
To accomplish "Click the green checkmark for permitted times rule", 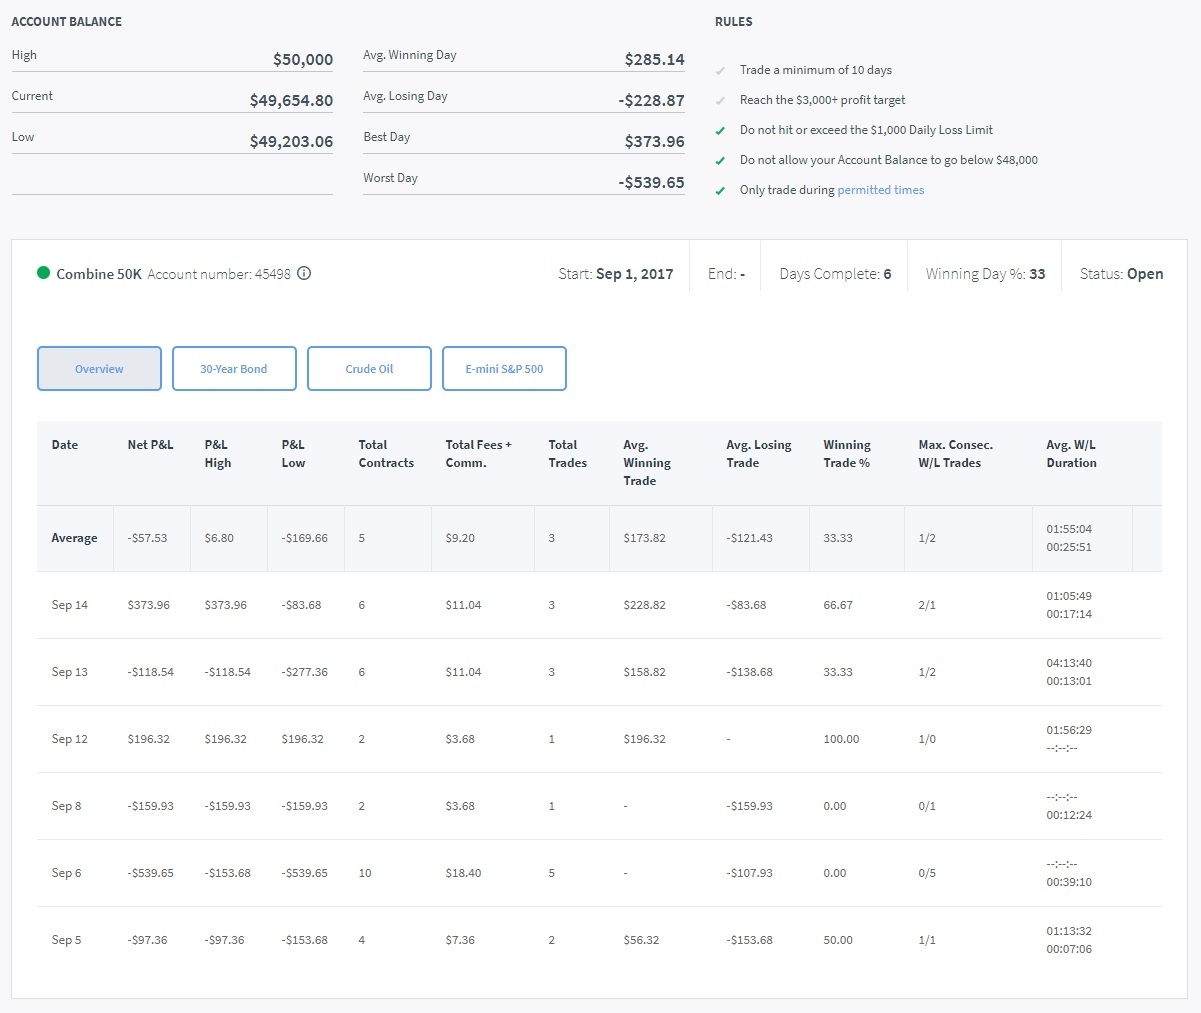I will pyautogui.click(x=720, y=190).
